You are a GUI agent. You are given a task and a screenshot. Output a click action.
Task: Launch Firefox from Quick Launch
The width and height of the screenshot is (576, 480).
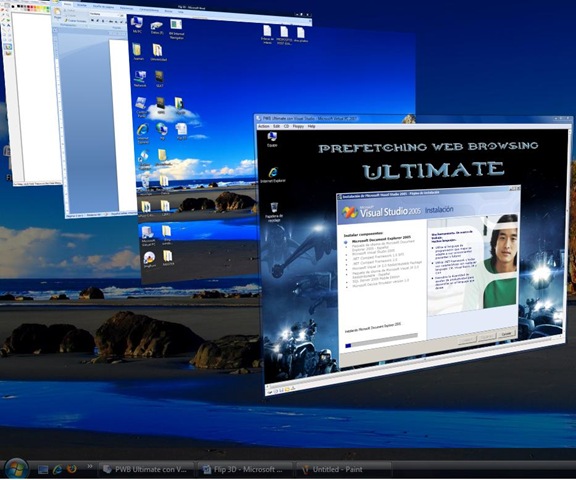click(x=72, y=469)
